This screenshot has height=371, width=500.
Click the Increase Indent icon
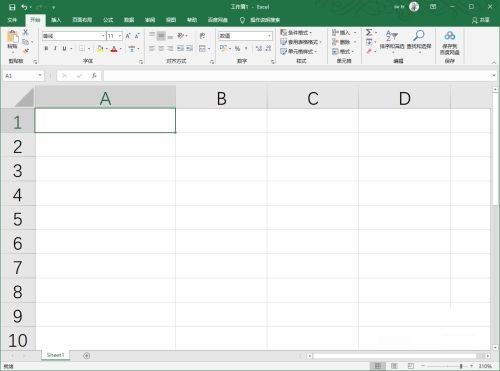tap(189, 49)
